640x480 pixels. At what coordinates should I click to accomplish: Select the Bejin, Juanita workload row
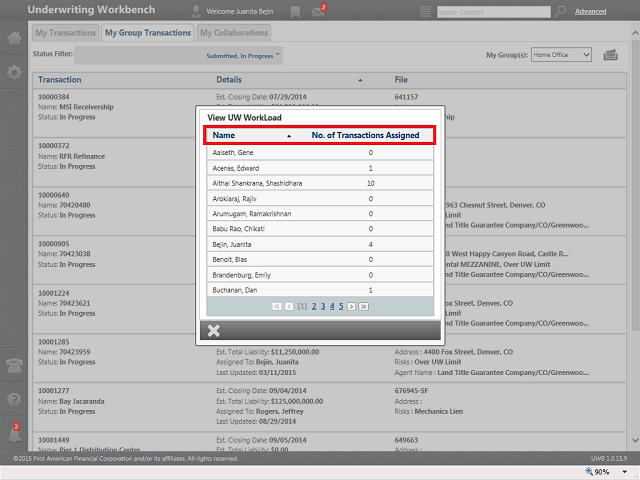(320, 244)
